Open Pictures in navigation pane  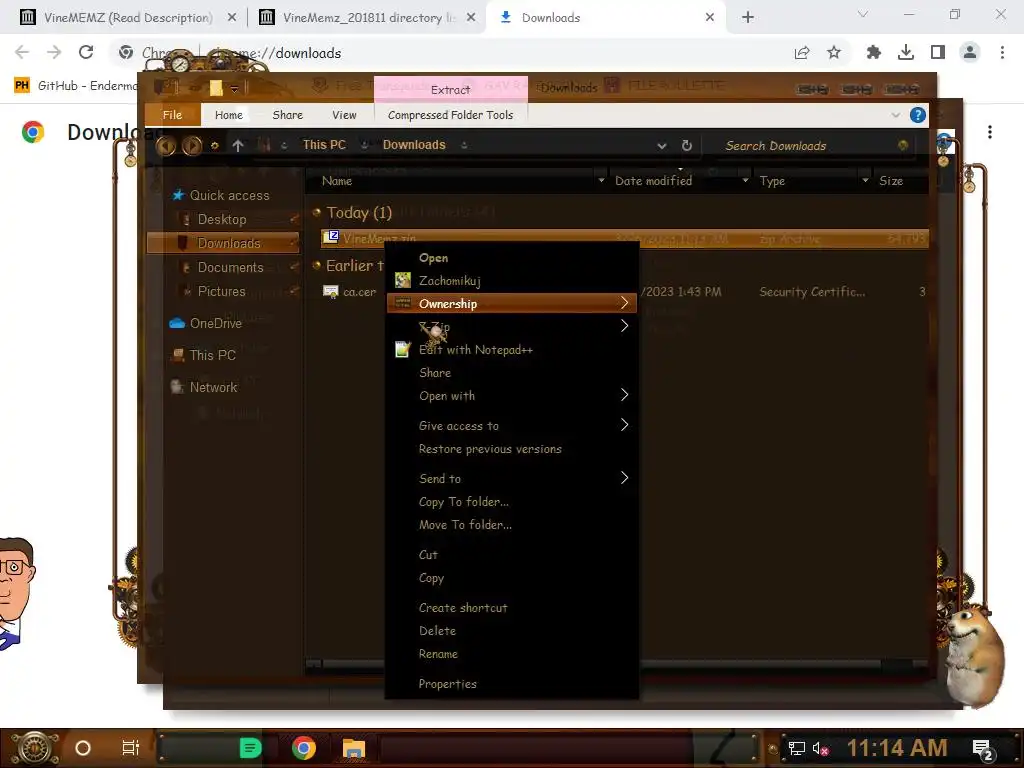[221, 291]
